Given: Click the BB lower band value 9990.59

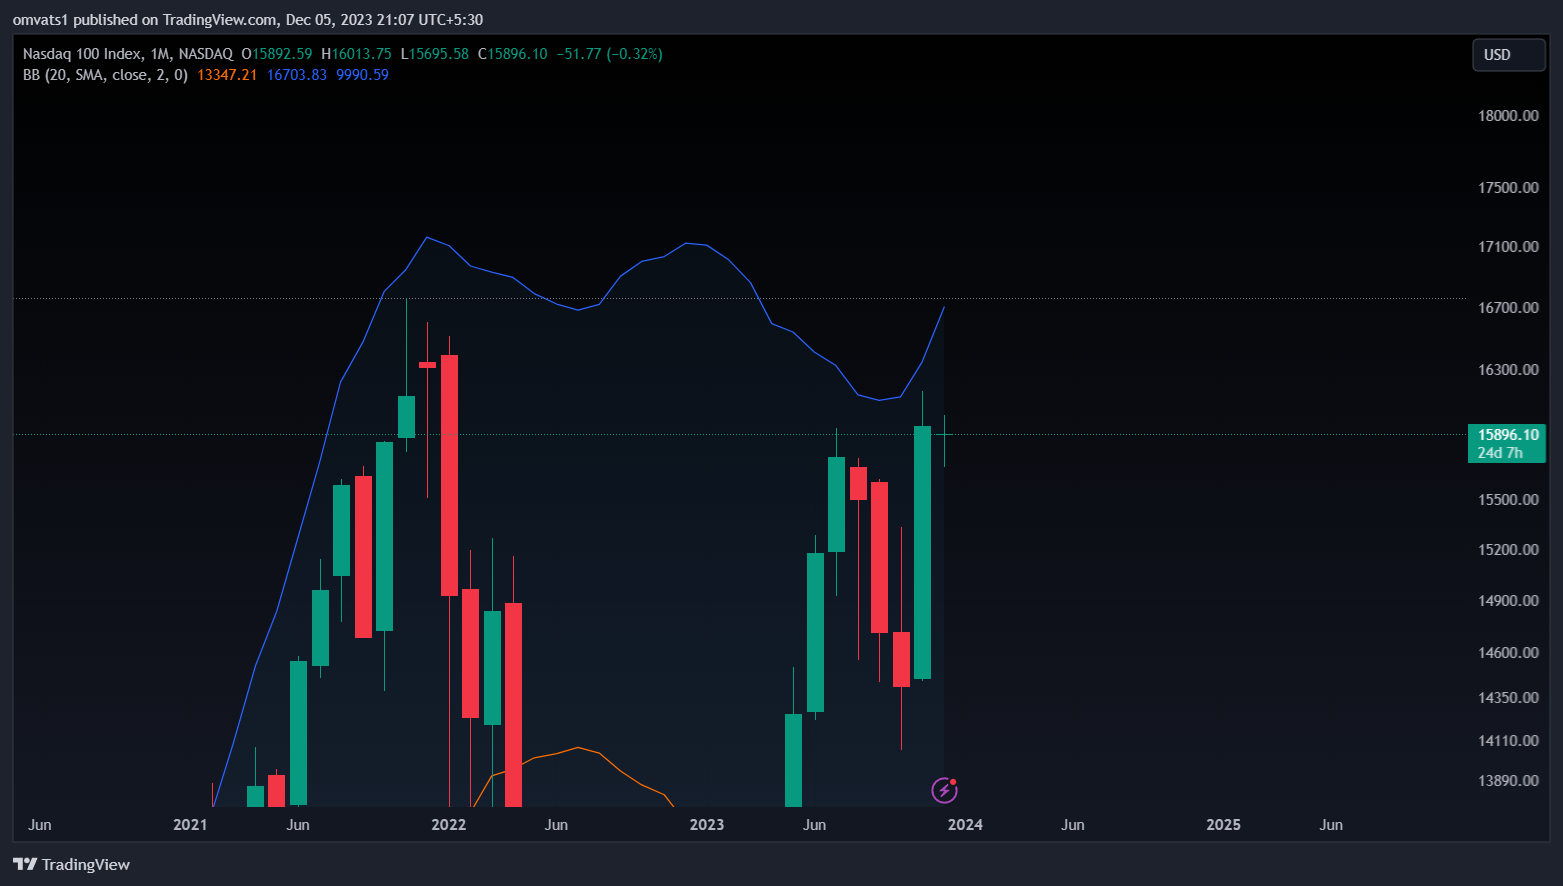Looking at the screenshot, I should (x=362, y=75).
